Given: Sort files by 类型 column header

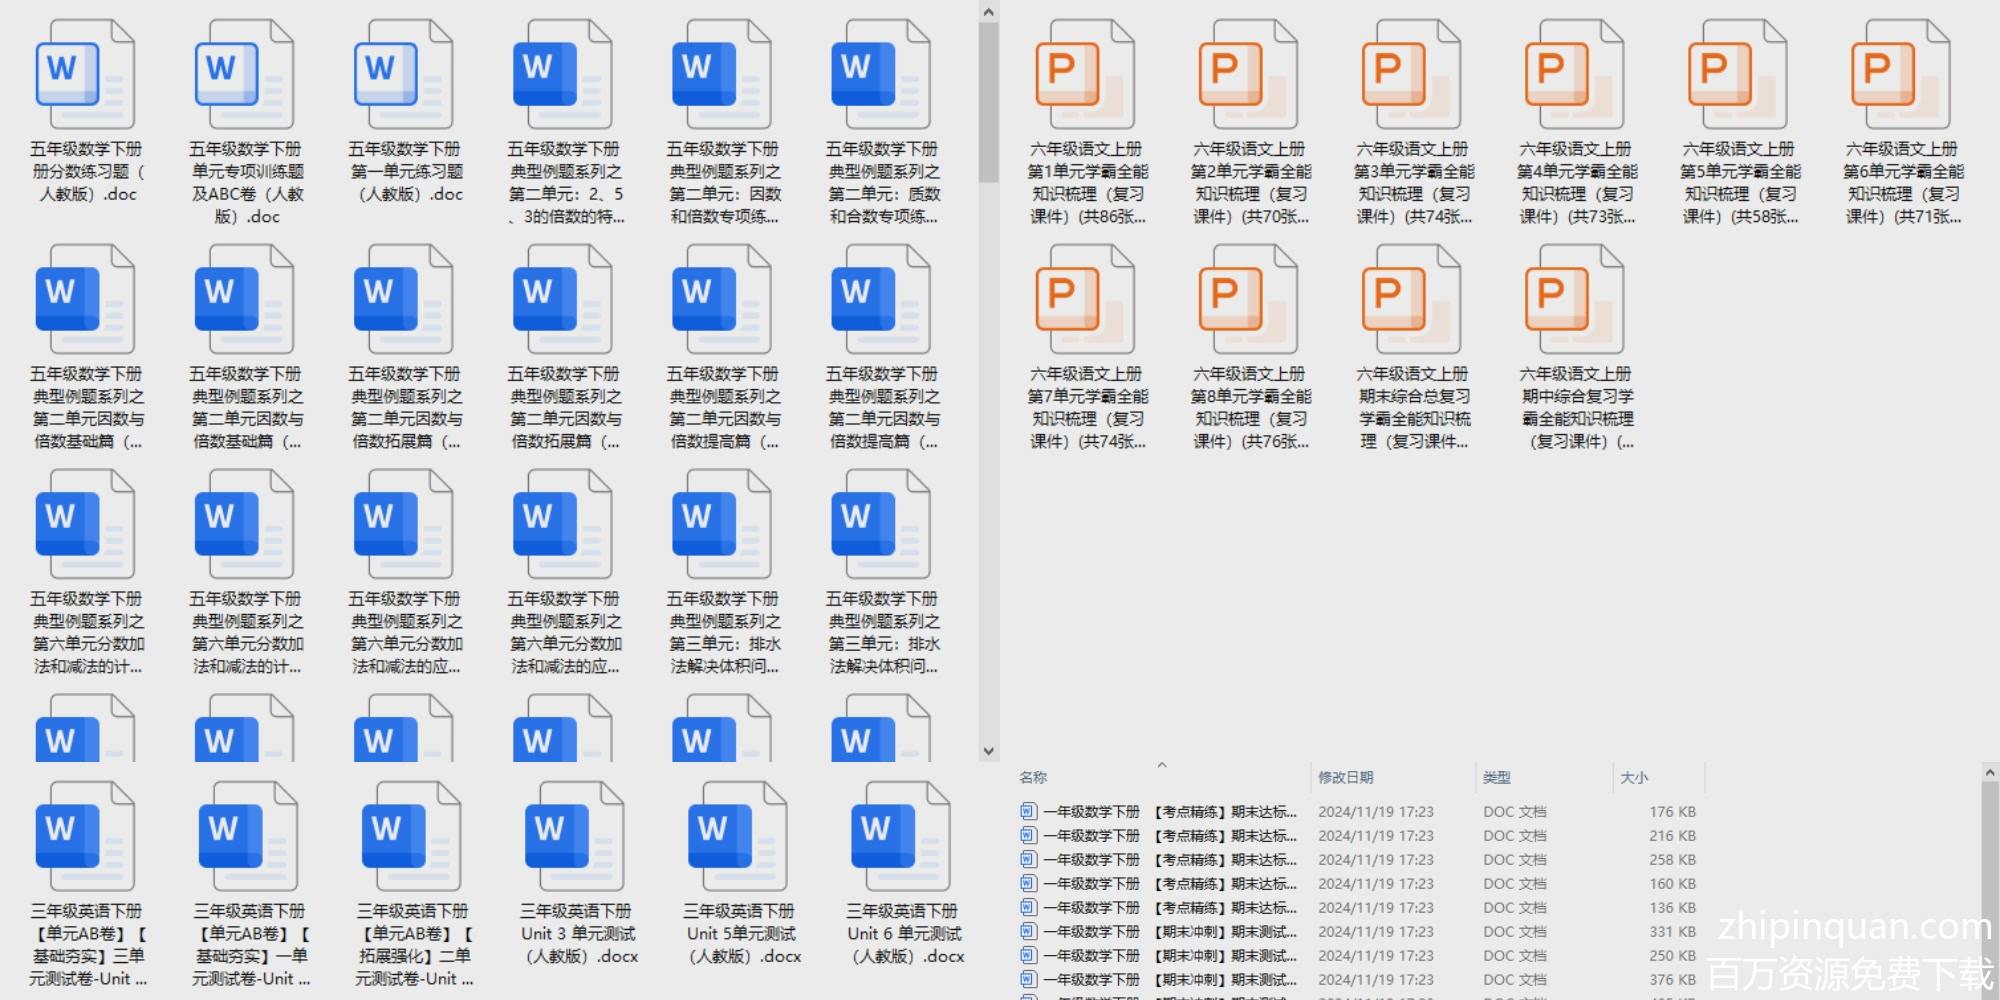Looking at the screenshot, I should click(1497, 777).
